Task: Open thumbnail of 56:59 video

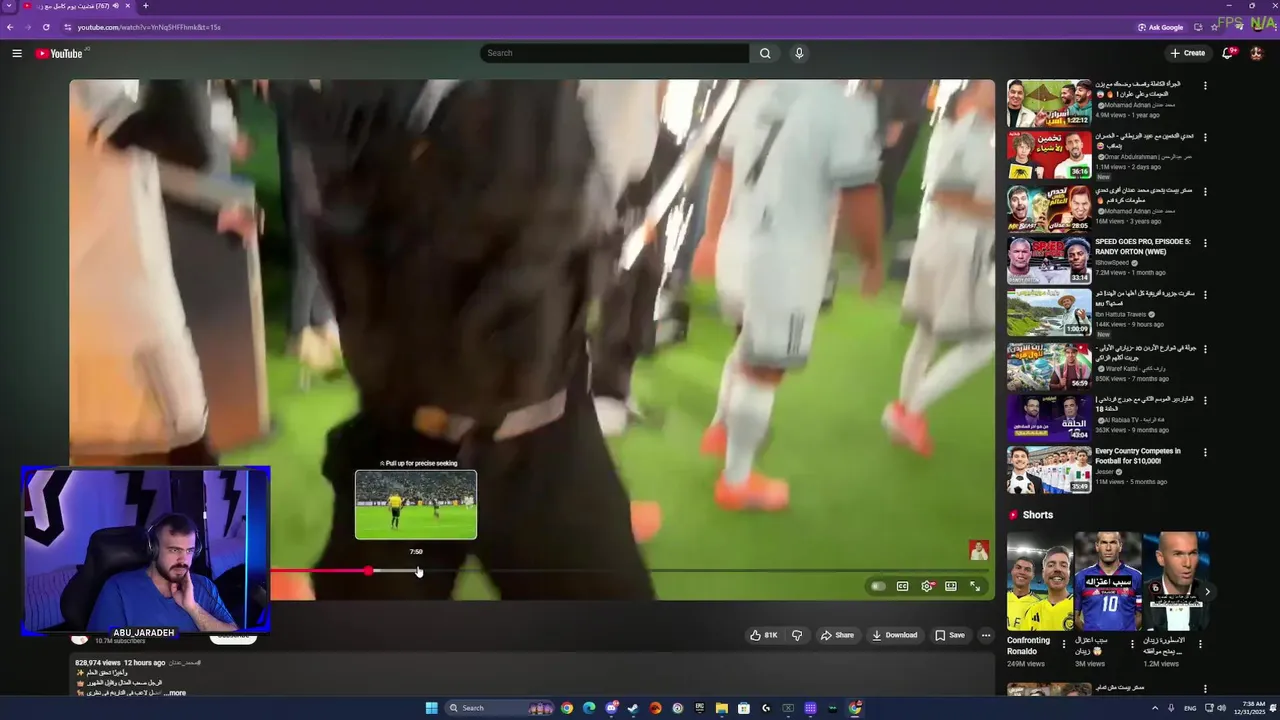Action: coord(1049,366)
